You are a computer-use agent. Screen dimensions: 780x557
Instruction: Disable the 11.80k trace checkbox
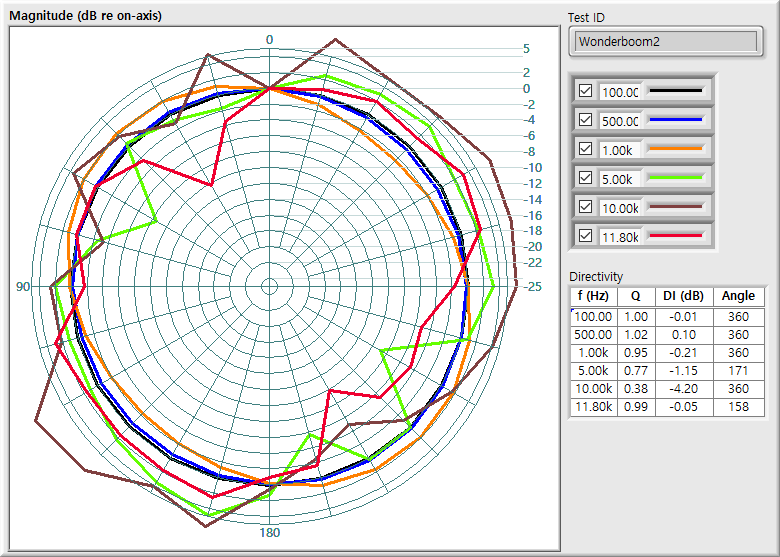(585, 235)
